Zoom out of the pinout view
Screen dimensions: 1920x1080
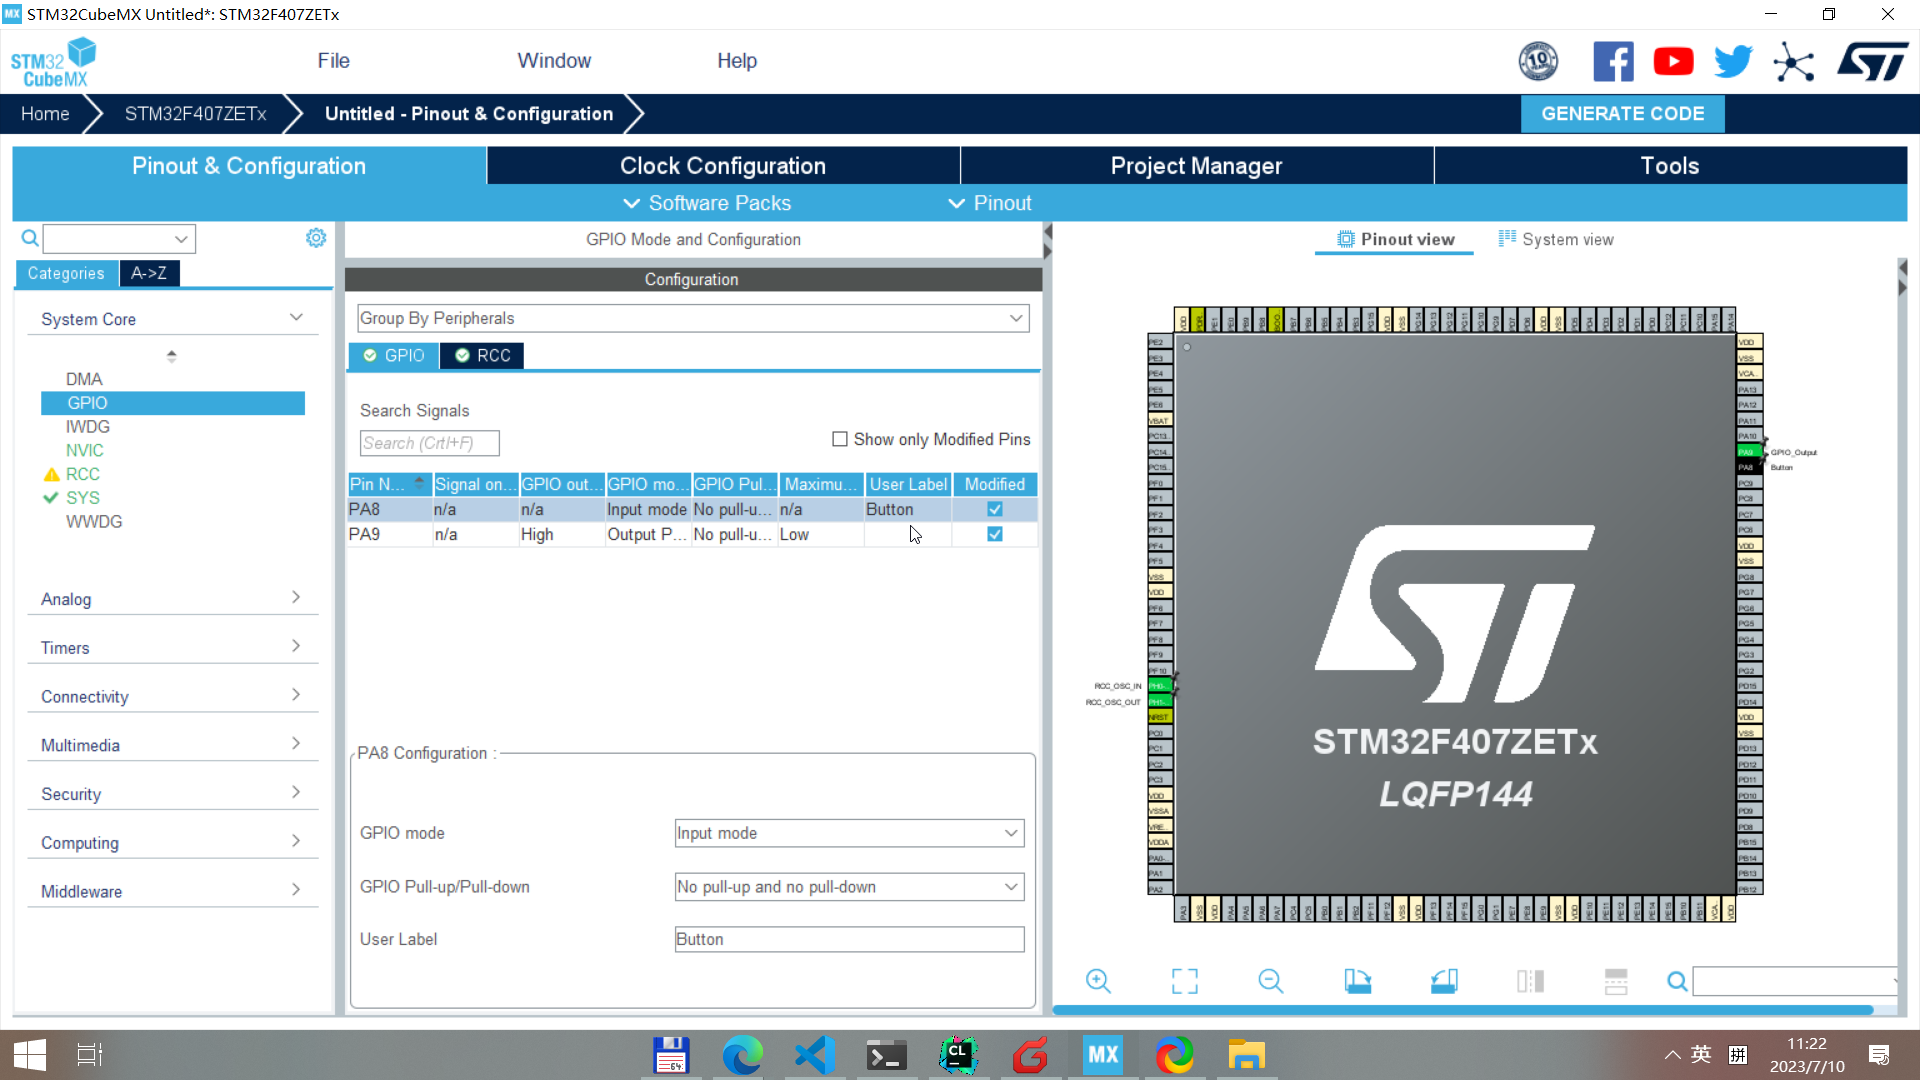tap(1270, 981)
